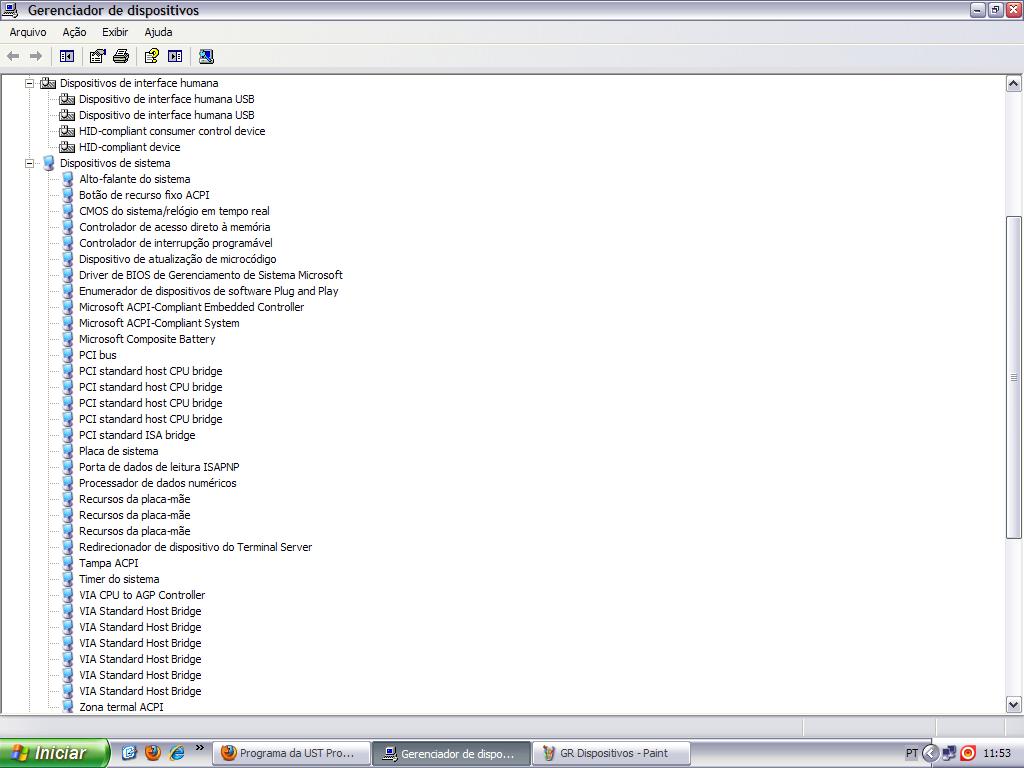Image resolution: width=1024 pixels, height=768 pixels.
Task: Click the Dispositivos de sistema category icon
Action: click(48, 163)
